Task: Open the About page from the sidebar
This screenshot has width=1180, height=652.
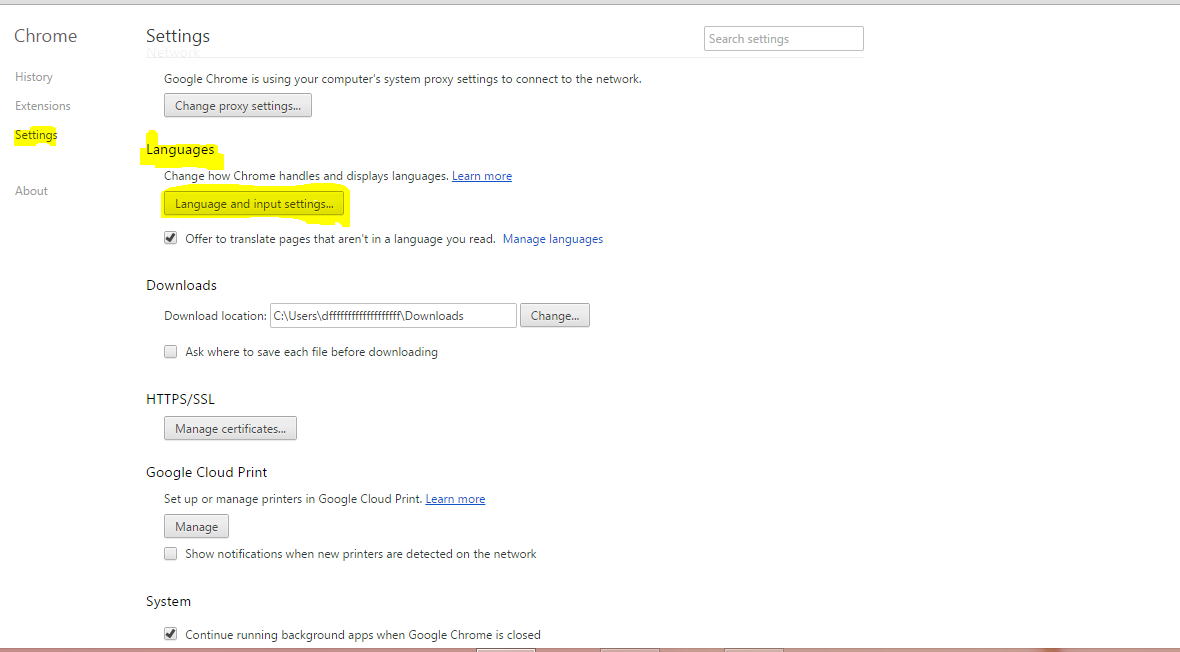Action: [31, 191]
